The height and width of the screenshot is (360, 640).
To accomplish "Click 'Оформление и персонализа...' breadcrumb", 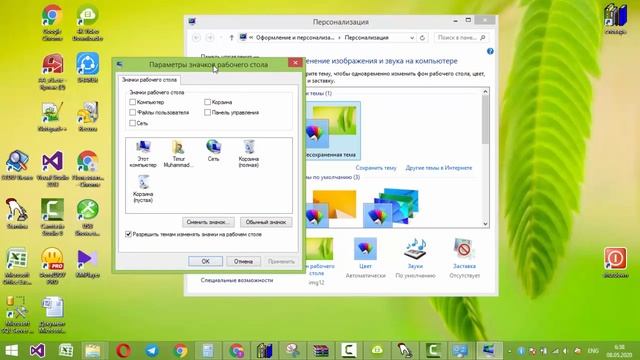I will [295, 38].
